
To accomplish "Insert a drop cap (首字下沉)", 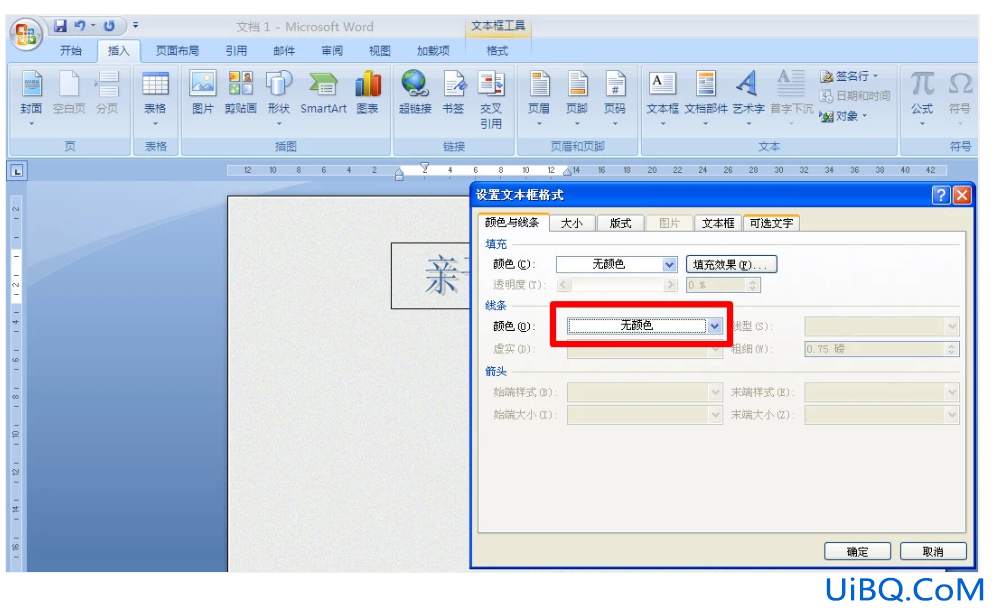I will [791, 98].
